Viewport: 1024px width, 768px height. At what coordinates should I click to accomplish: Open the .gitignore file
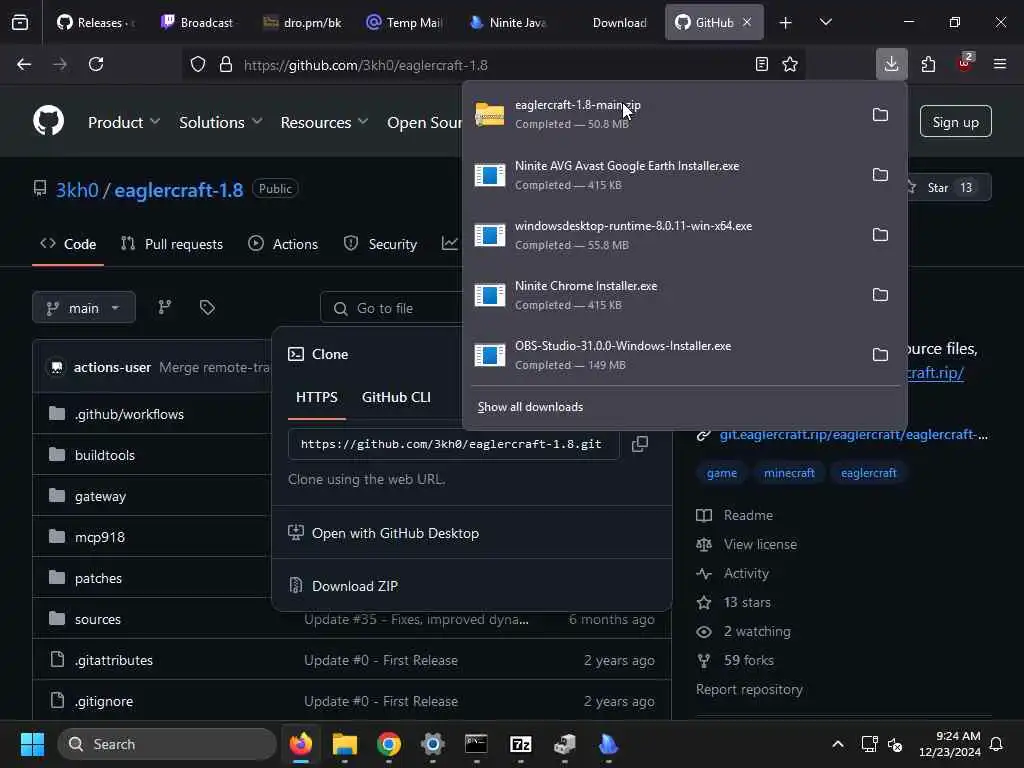(104, 701)
